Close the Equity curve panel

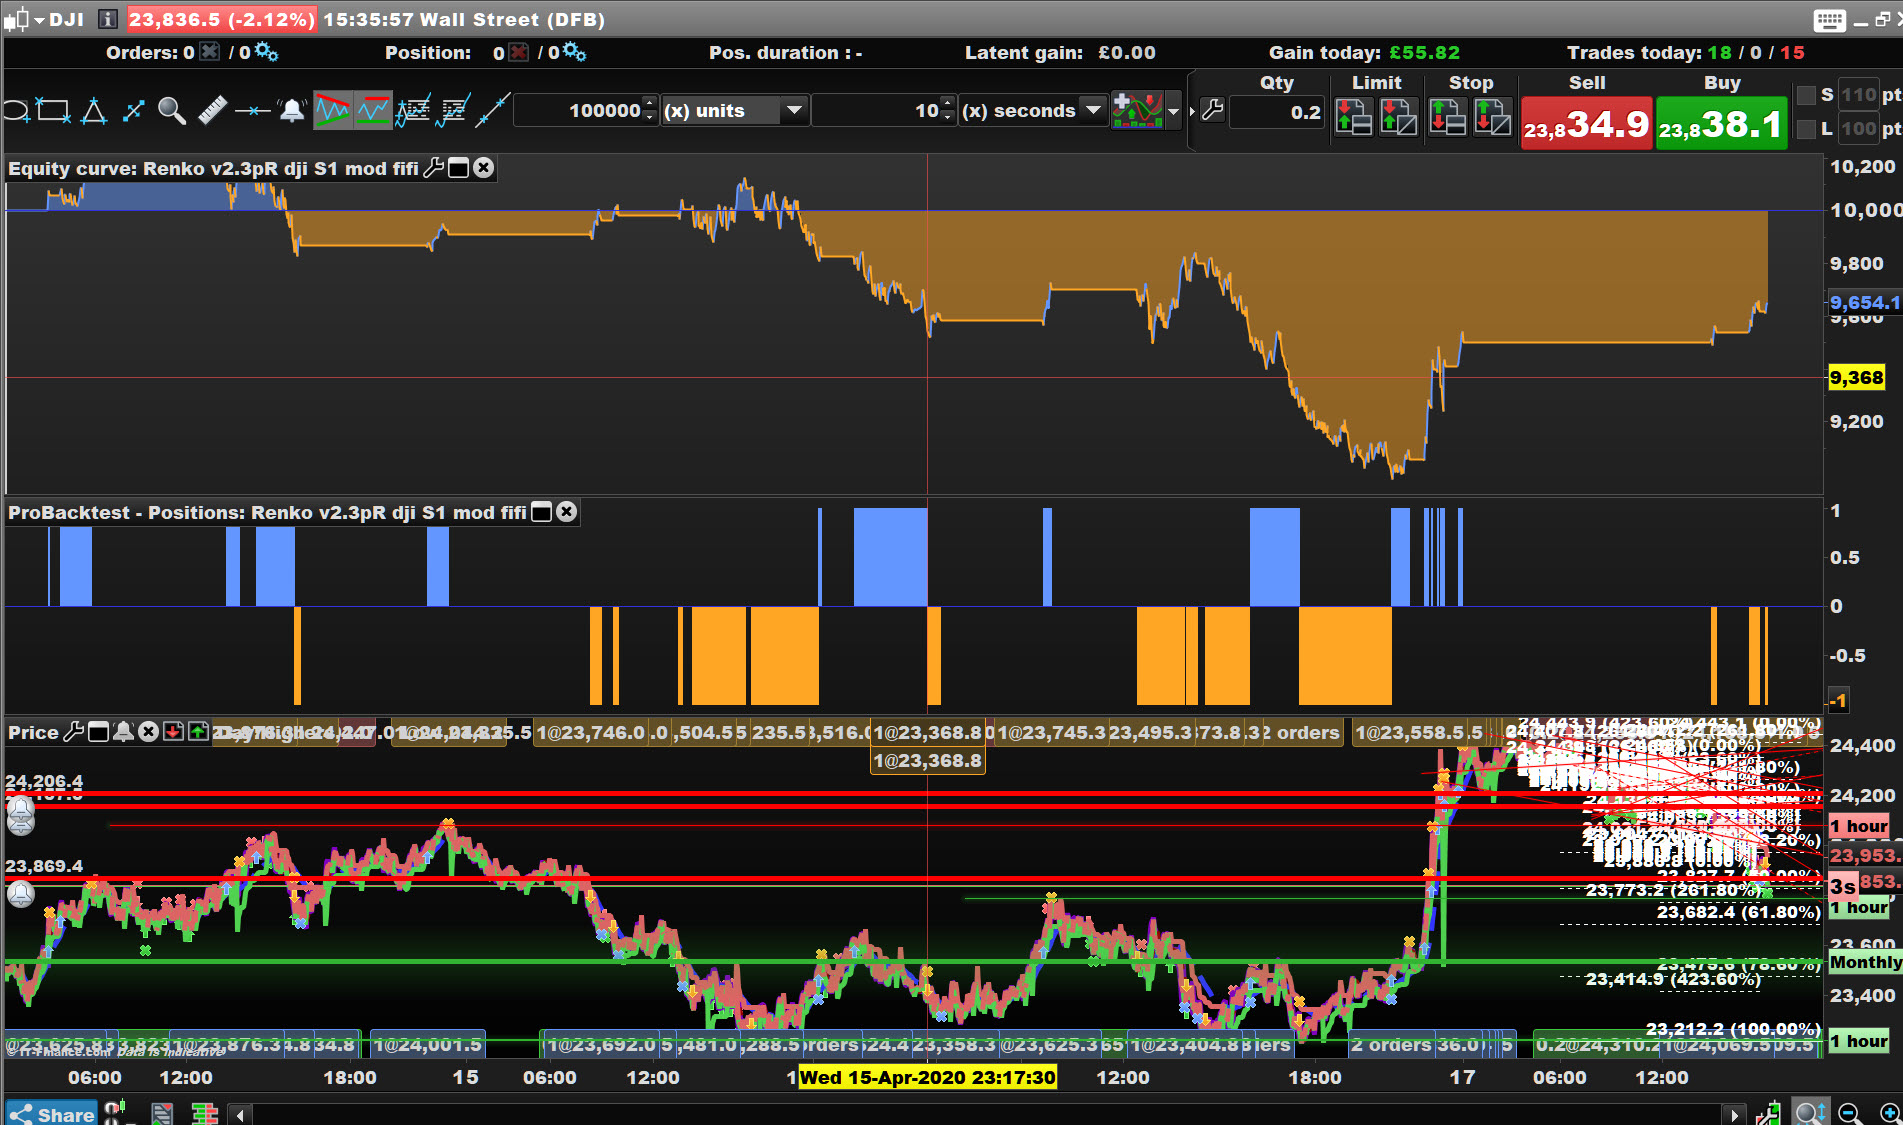click(484, 168)
